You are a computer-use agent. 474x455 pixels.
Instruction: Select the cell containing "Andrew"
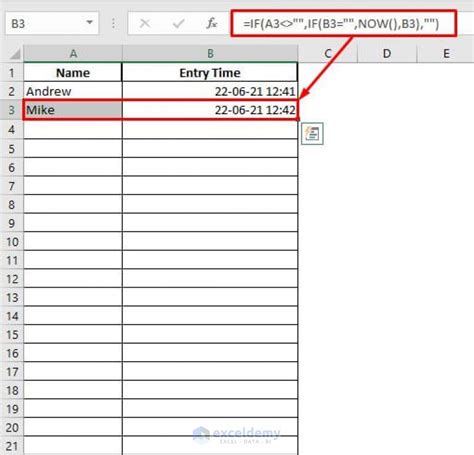click(x=73, y=91)
